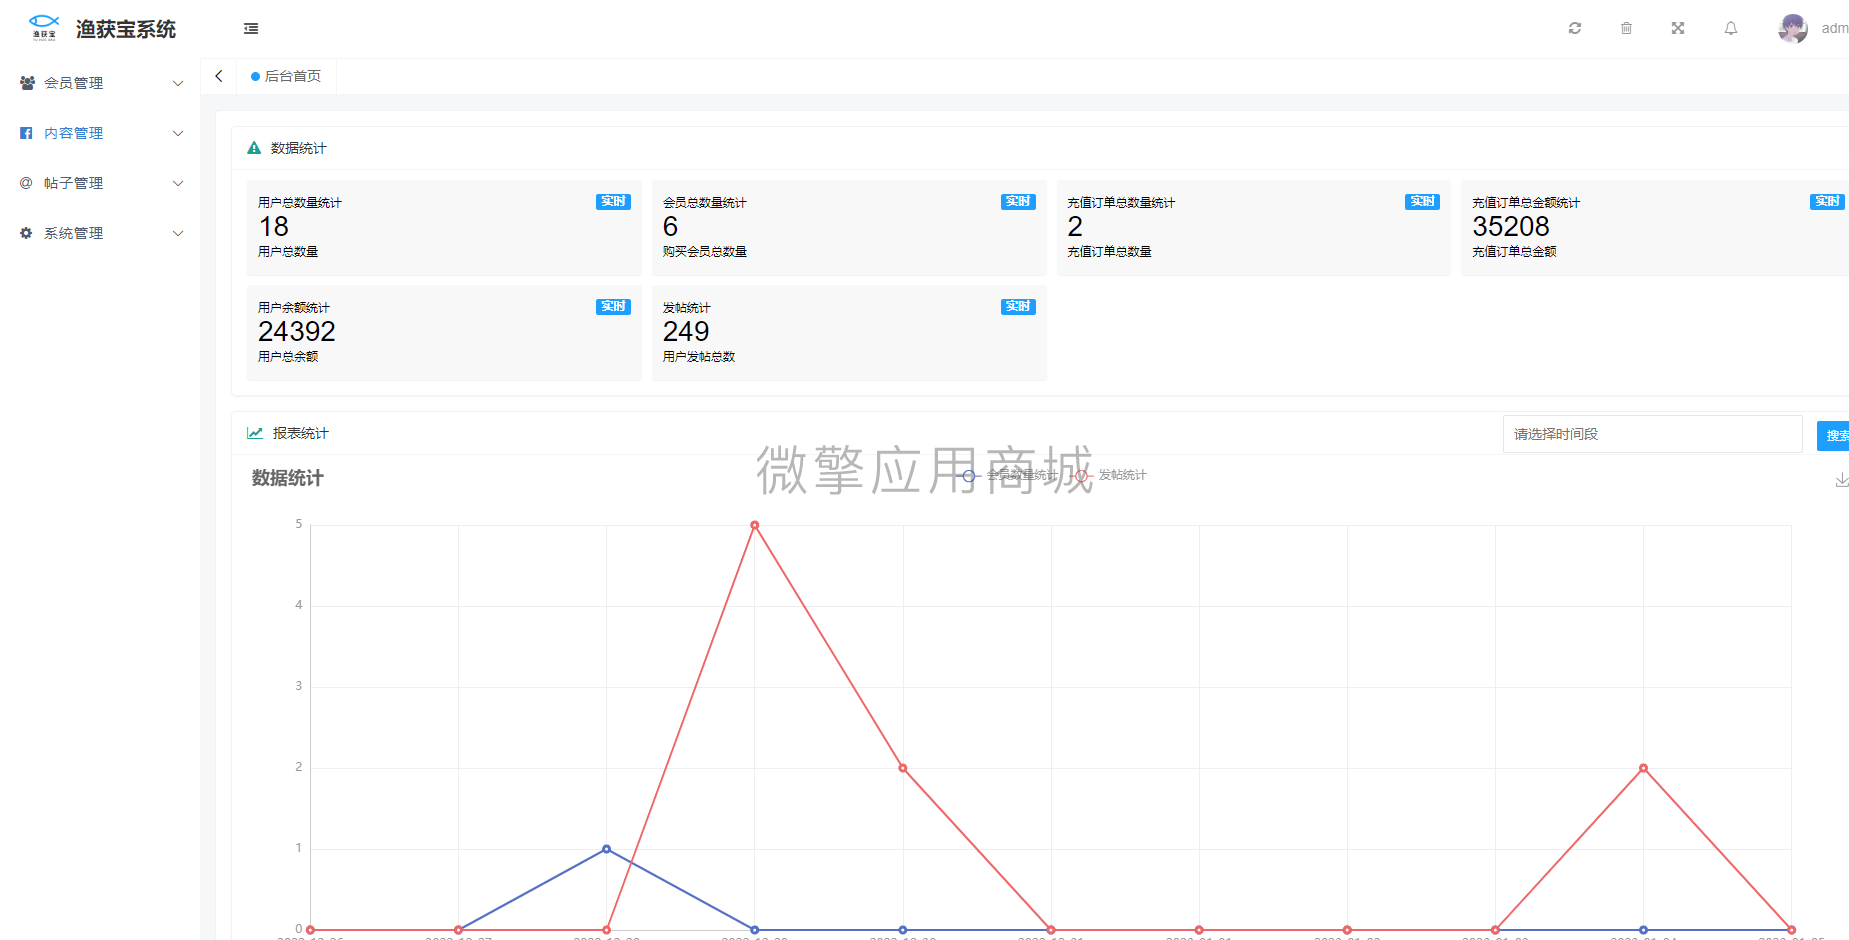Screen dimensions: 1849x940
Task: Toggle the 发帖统计 legend series
Action: click(1110, 475)
